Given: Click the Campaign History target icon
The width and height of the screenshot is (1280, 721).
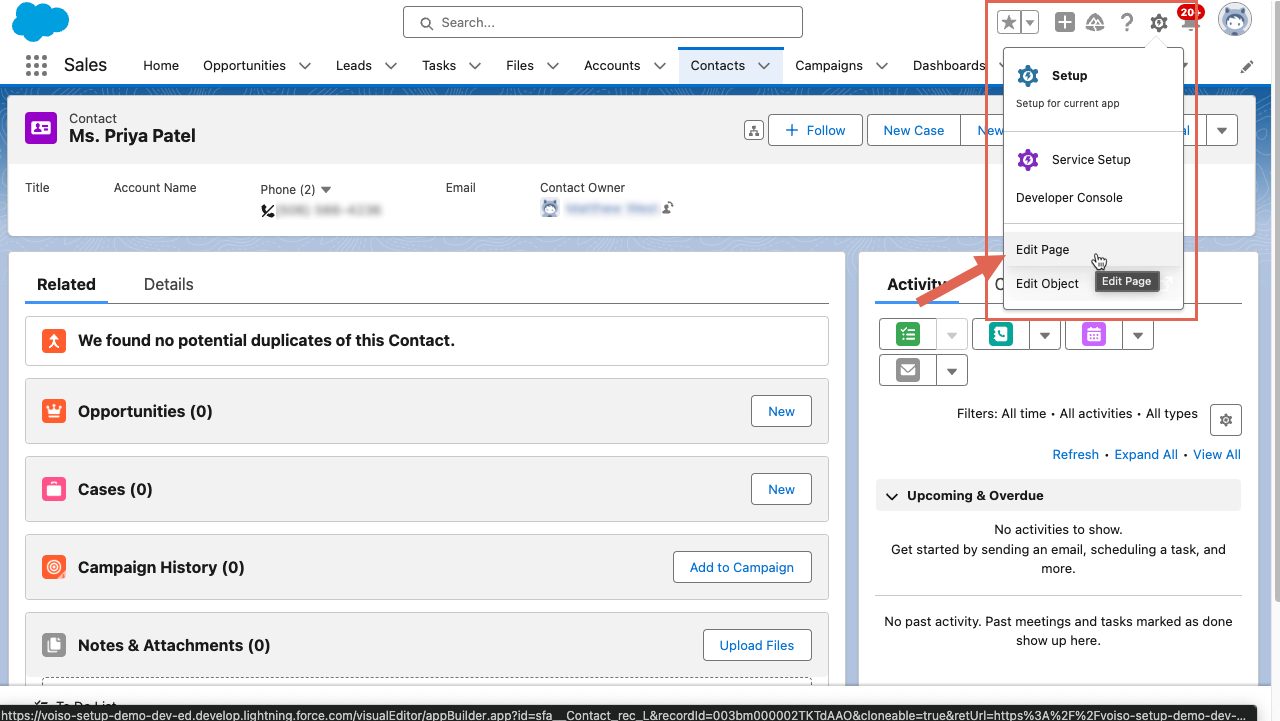Looking at the screenshot, I should 54,567.
